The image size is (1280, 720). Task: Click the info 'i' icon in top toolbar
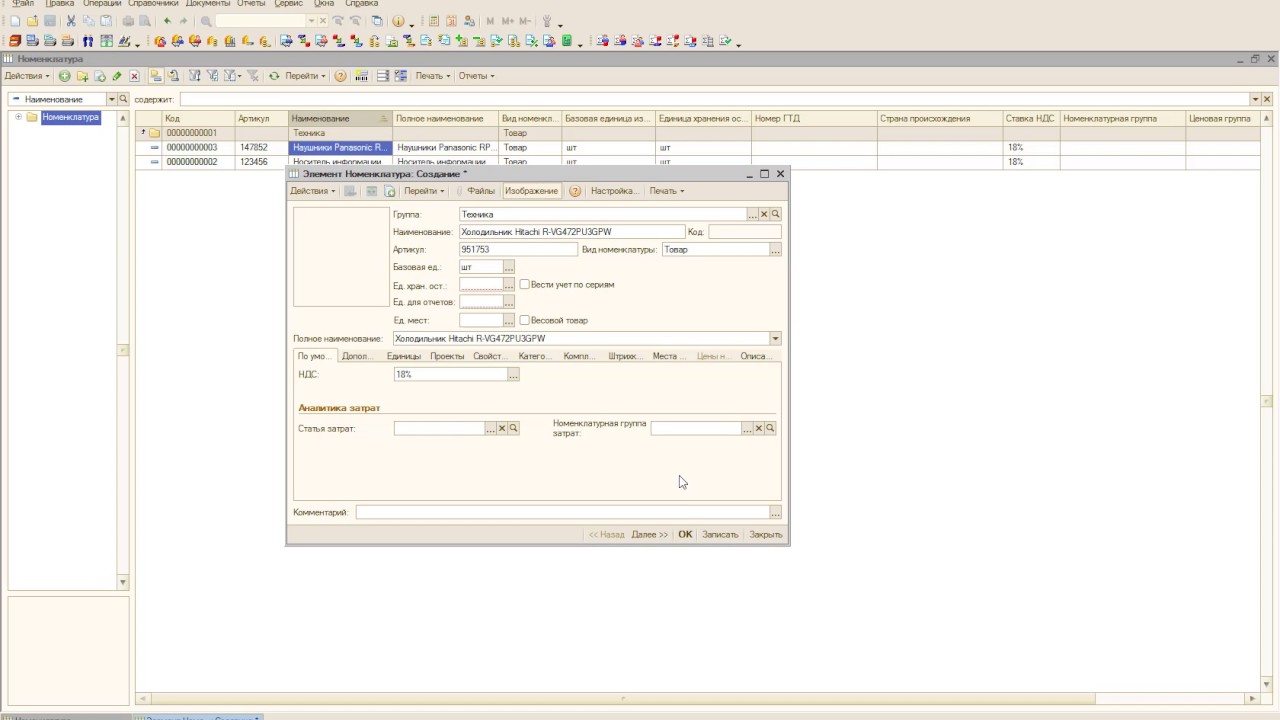click(398, 21)
